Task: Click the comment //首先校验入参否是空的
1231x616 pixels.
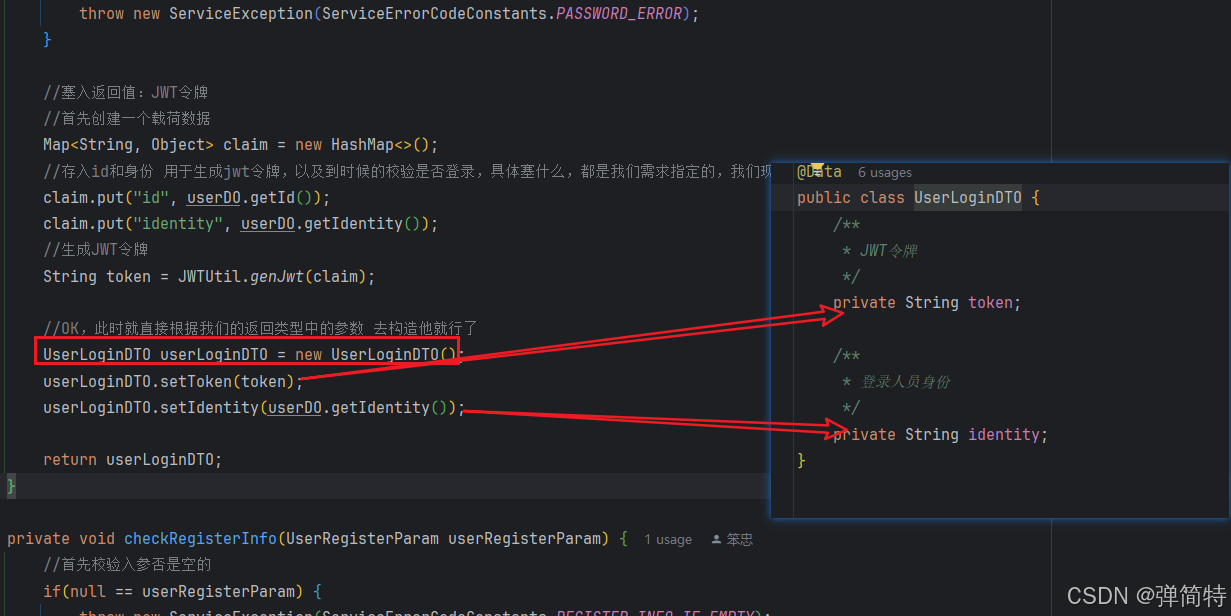Action: [x=127, y=564]
